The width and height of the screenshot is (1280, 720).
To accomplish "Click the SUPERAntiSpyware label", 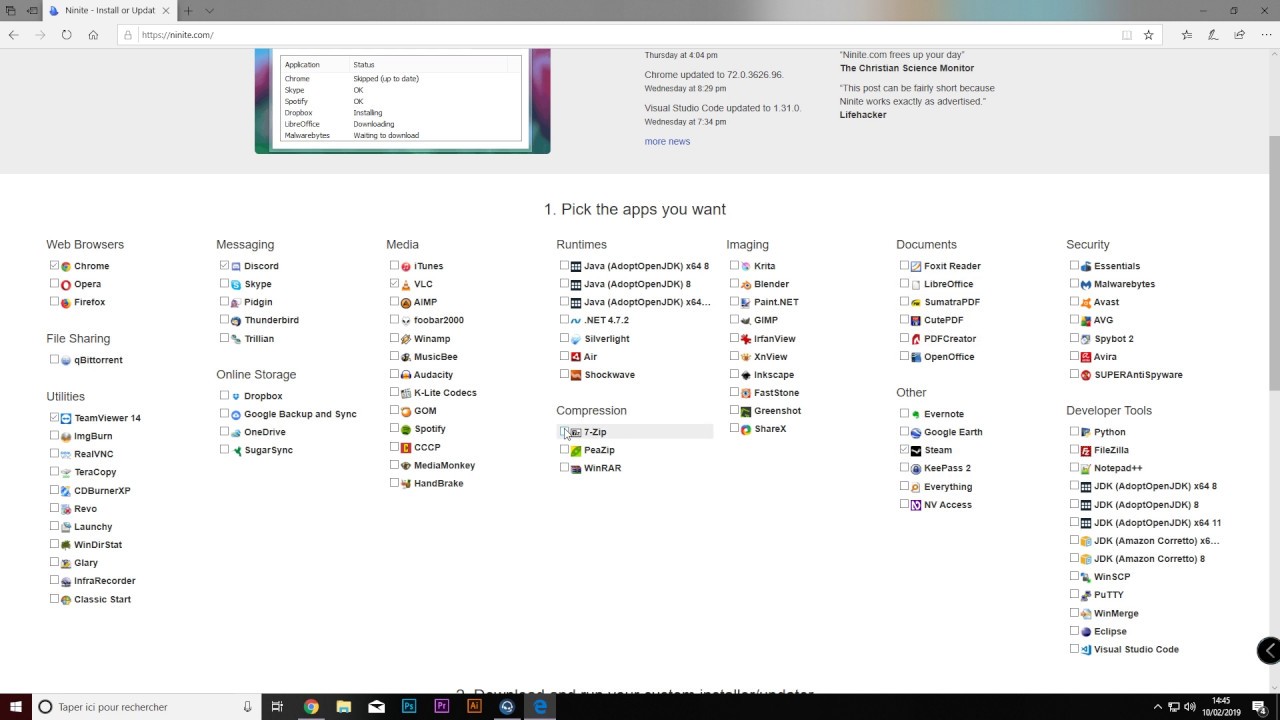I will [1138, 375].
